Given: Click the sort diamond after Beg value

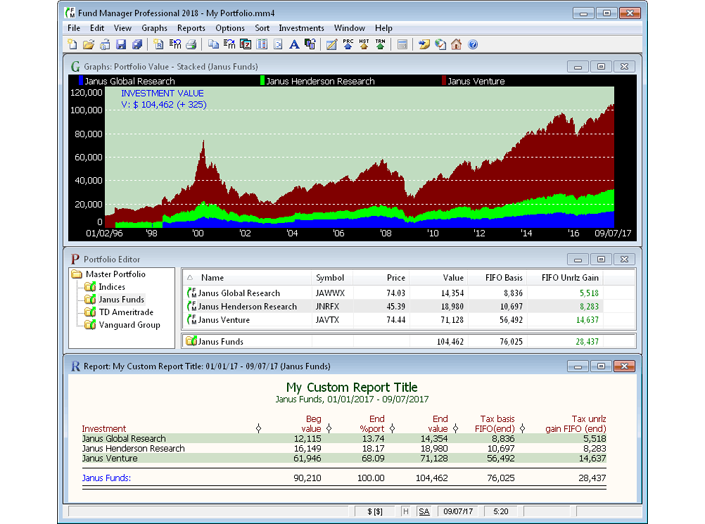Looking at the screenshot, I should [x=329, y=428].
